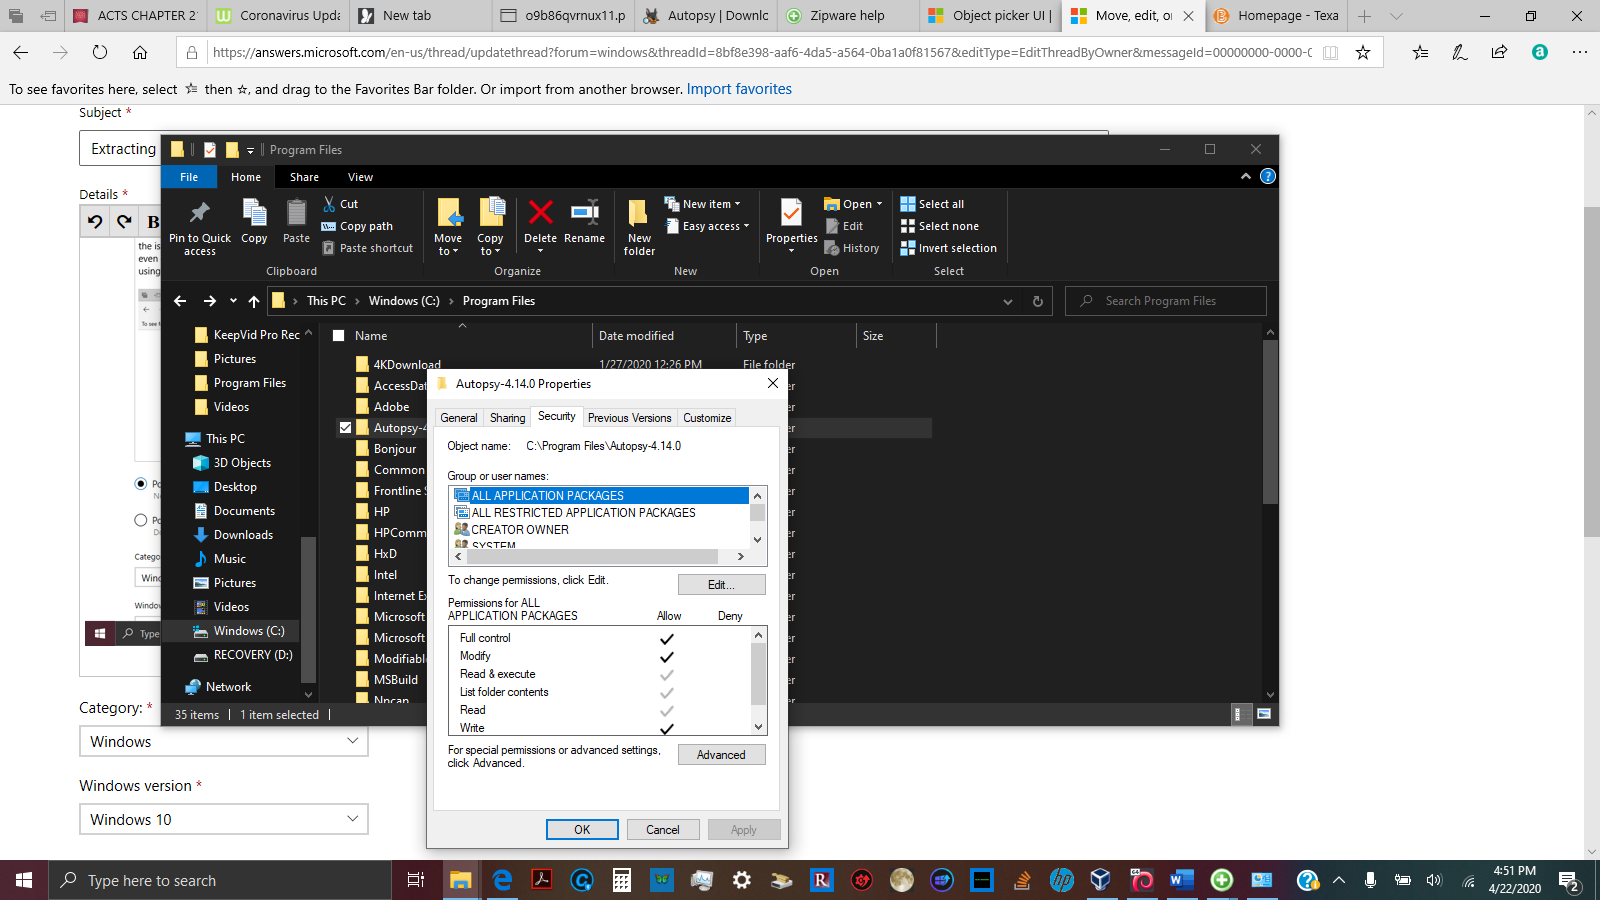Favorite this page with star icon
The height and width of the screenshot is (900, 1600).
click(1363, 52)
